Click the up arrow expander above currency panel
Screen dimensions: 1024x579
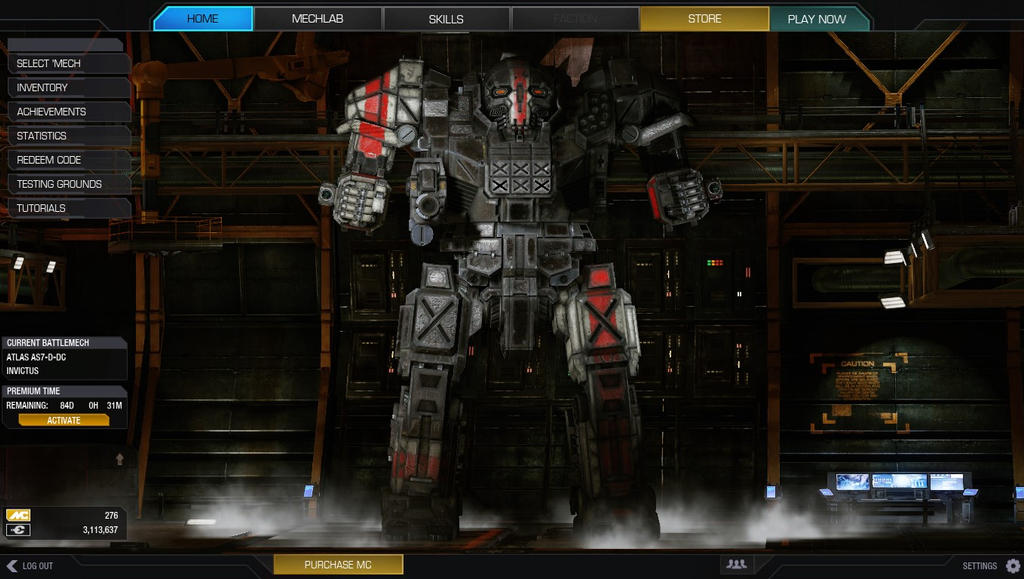click(x=120, y=460)
